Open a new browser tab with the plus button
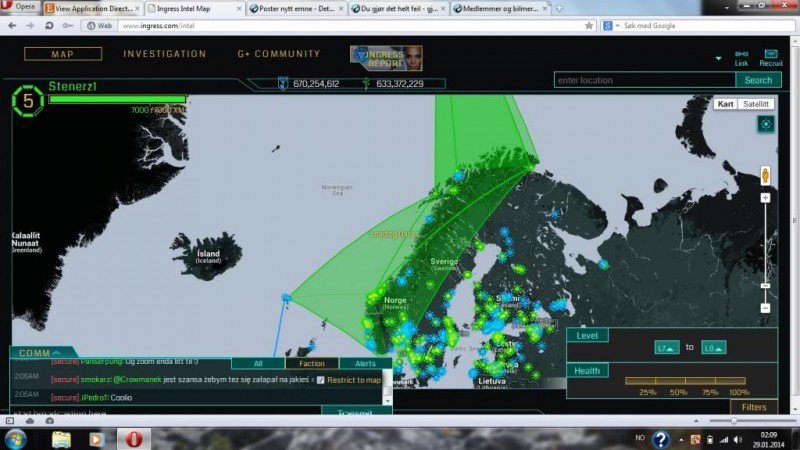This screenshot has height=450, width=800. (x=559, y=9)
